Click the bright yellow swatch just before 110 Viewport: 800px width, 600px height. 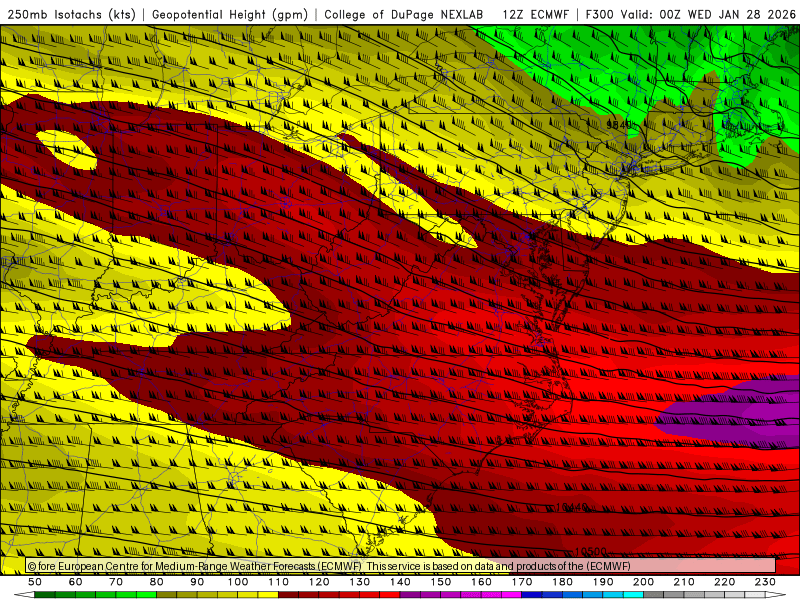268,595
